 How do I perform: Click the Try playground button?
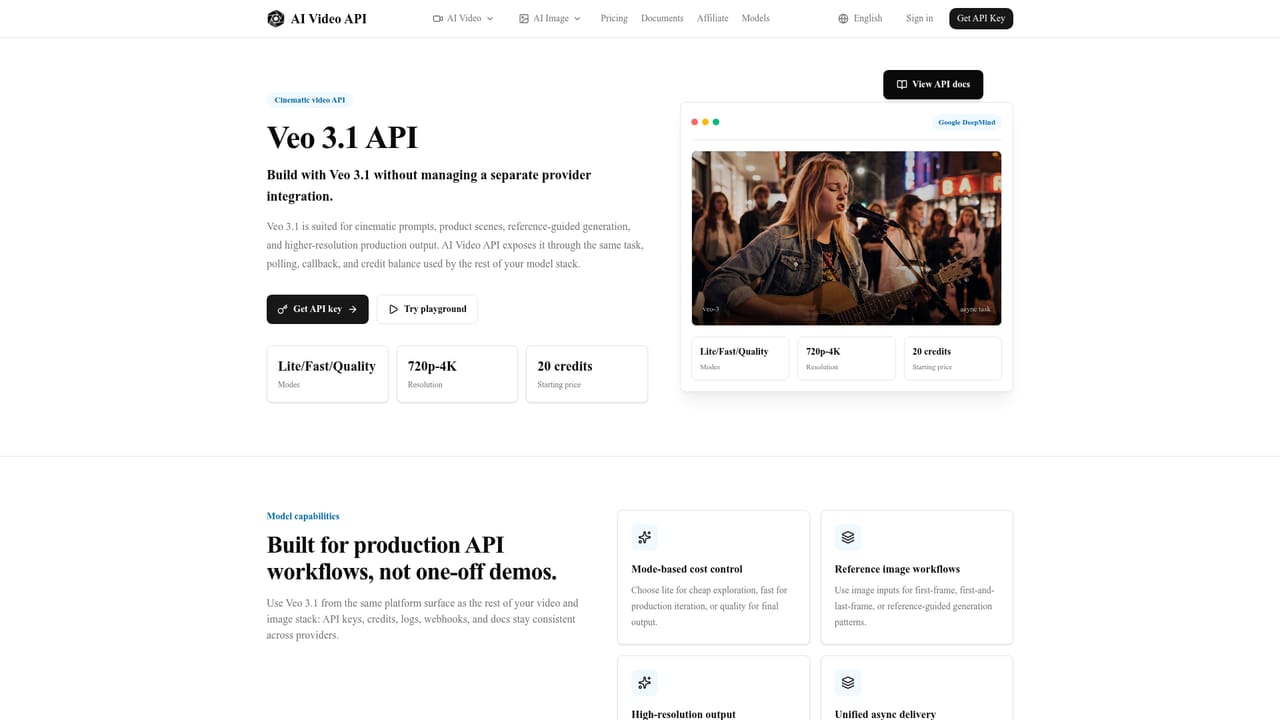[427, 309]
